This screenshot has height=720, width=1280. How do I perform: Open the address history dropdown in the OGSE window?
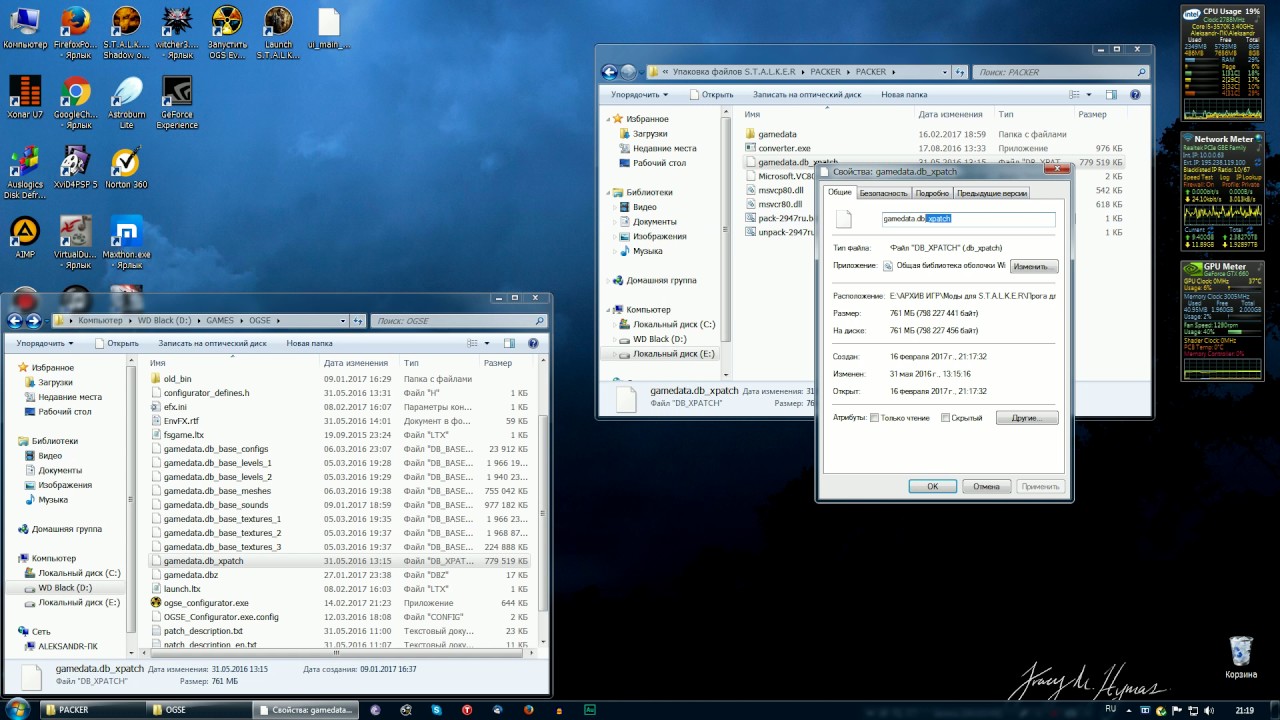[344, 321]
